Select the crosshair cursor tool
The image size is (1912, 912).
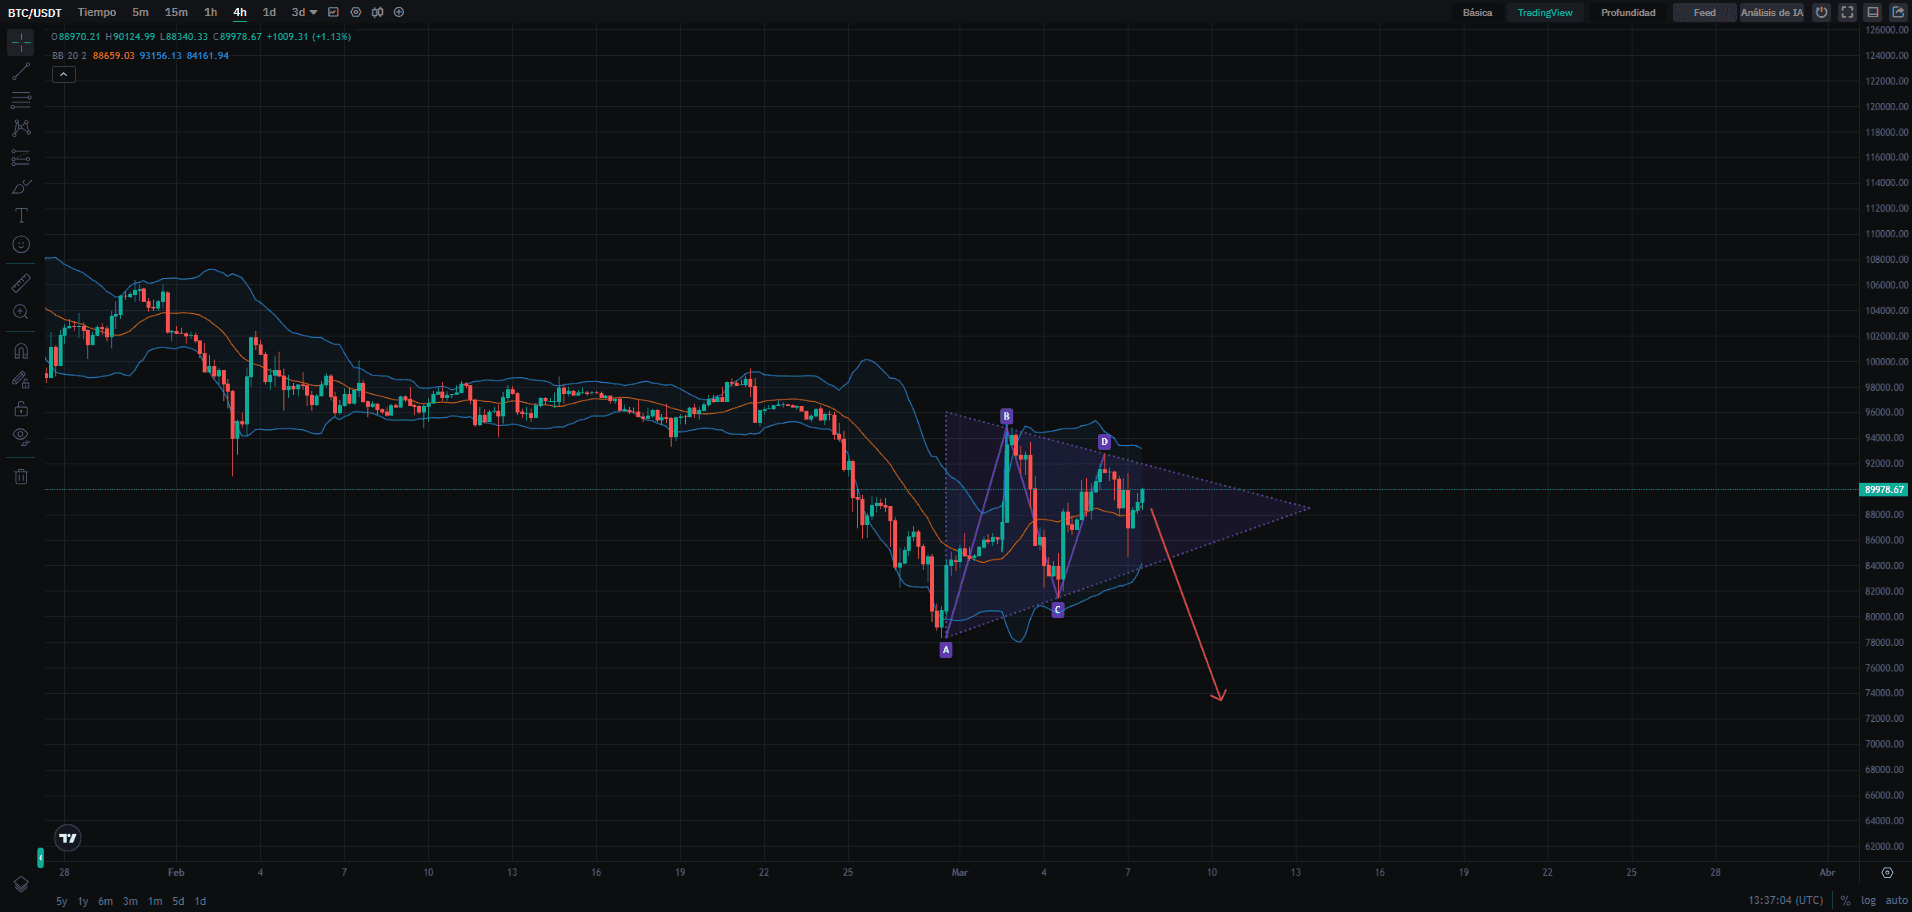point(21,42)
